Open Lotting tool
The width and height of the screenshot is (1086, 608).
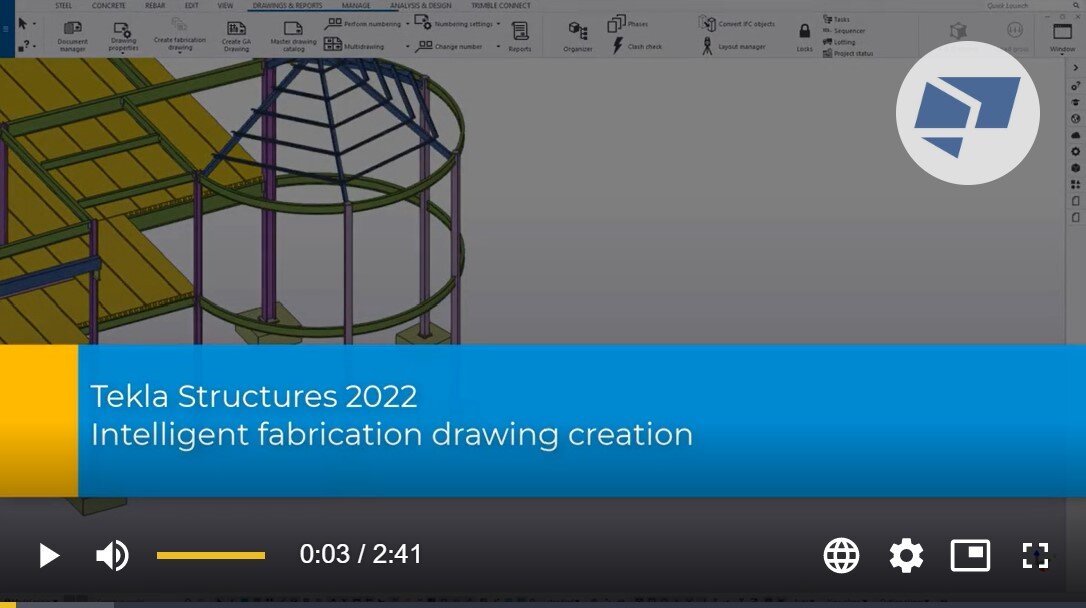click(x=839, y=42)
